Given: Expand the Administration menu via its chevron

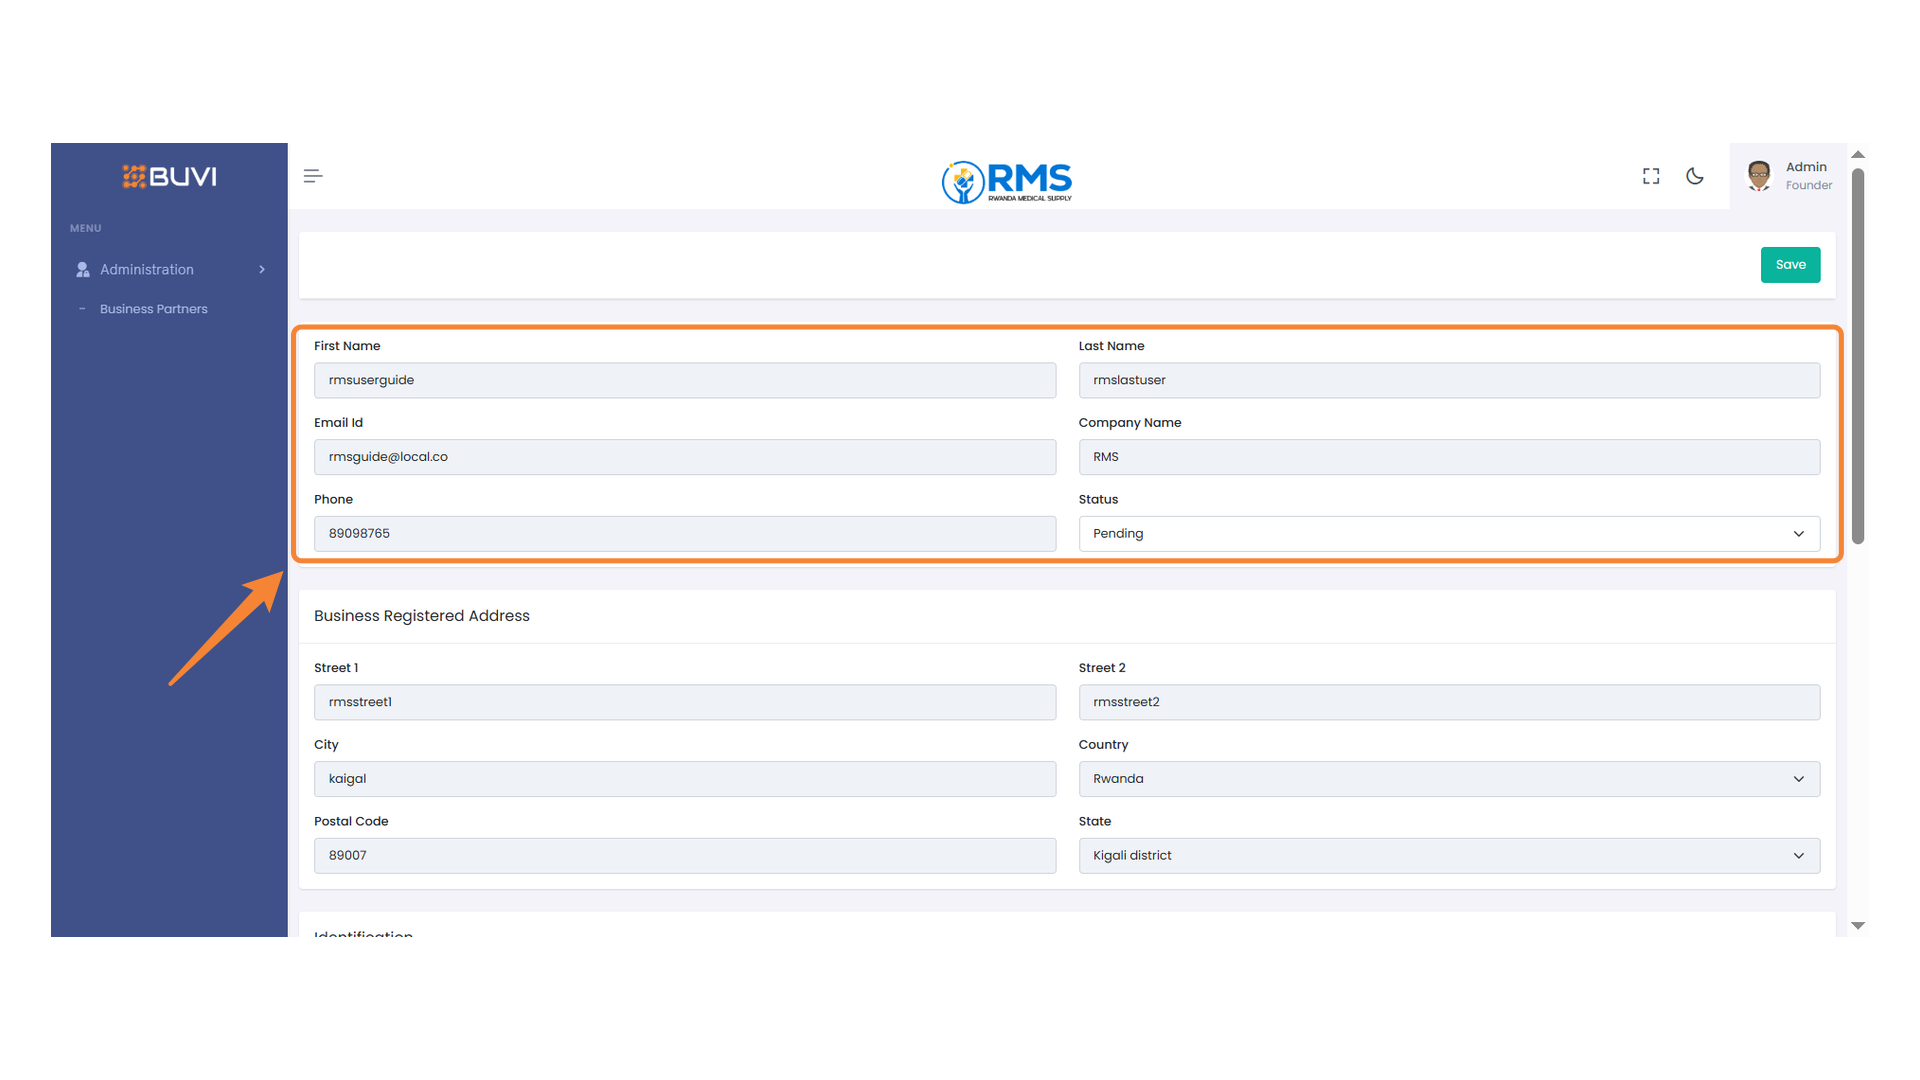Looking at the screenshot, I should tap(261, 269).
